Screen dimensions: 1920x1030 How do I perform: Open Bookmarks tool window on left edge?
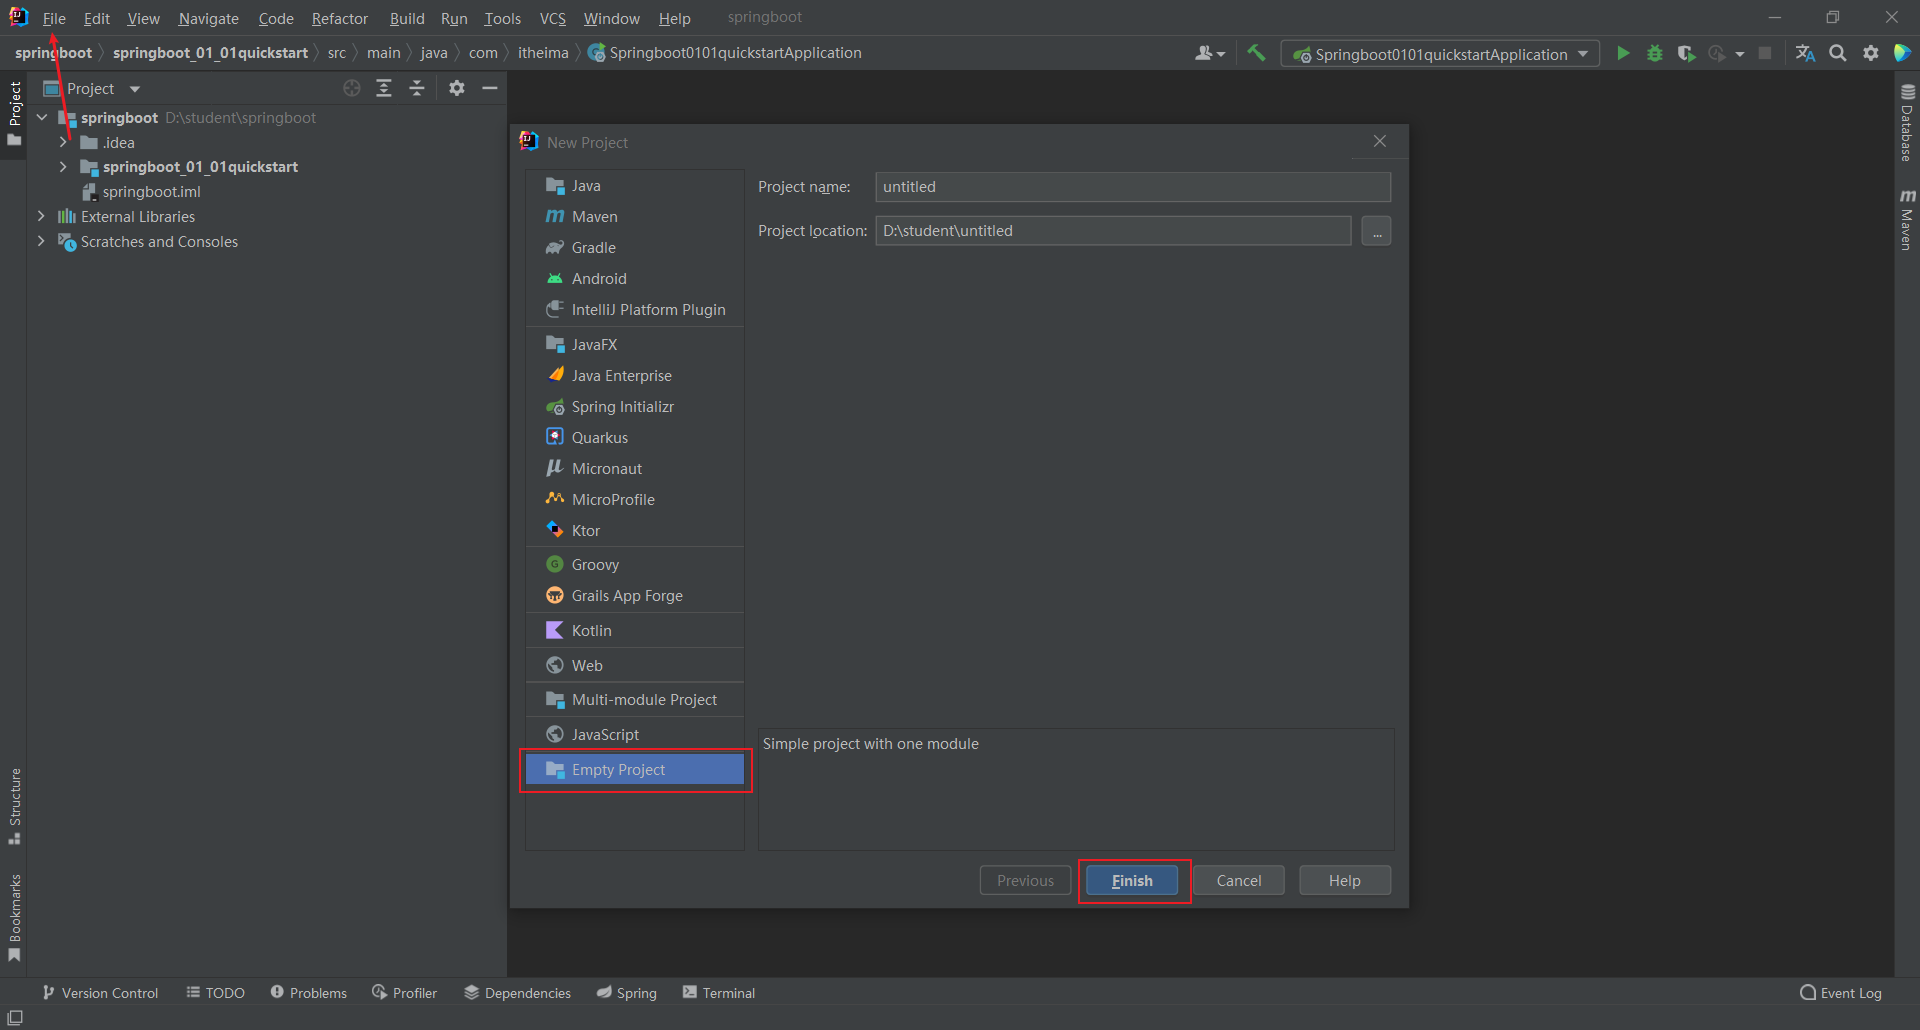click(14, 918)
